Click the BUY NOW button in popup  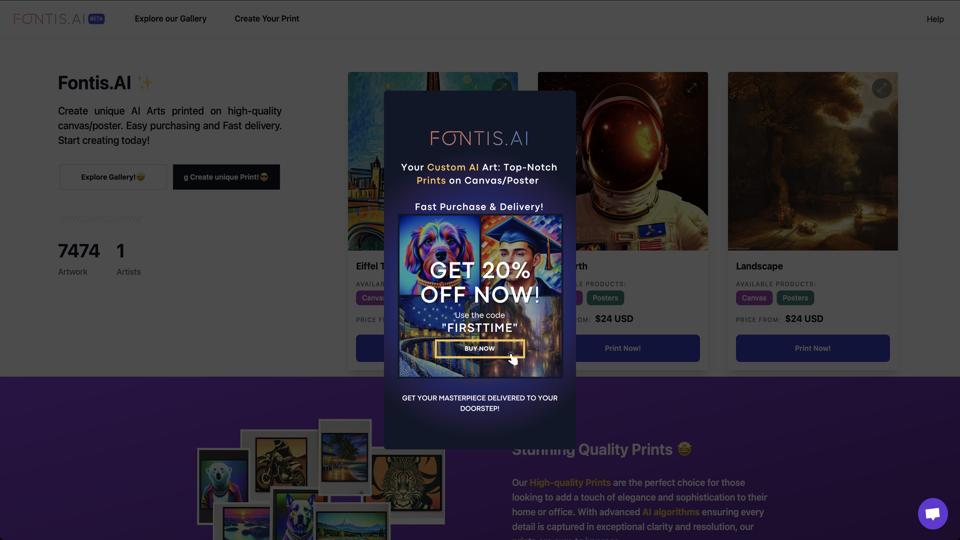pyautogui.click(x=480, y=348)
